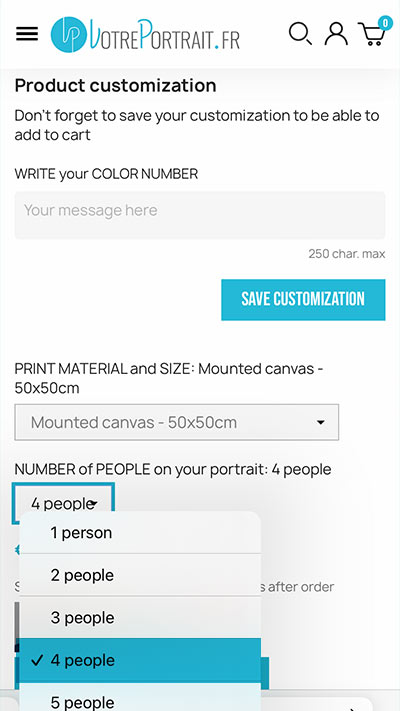Click the 'WRITE your COLOR NUMBER' label
This screenshot has width=400, height=711.
point(106,174)
